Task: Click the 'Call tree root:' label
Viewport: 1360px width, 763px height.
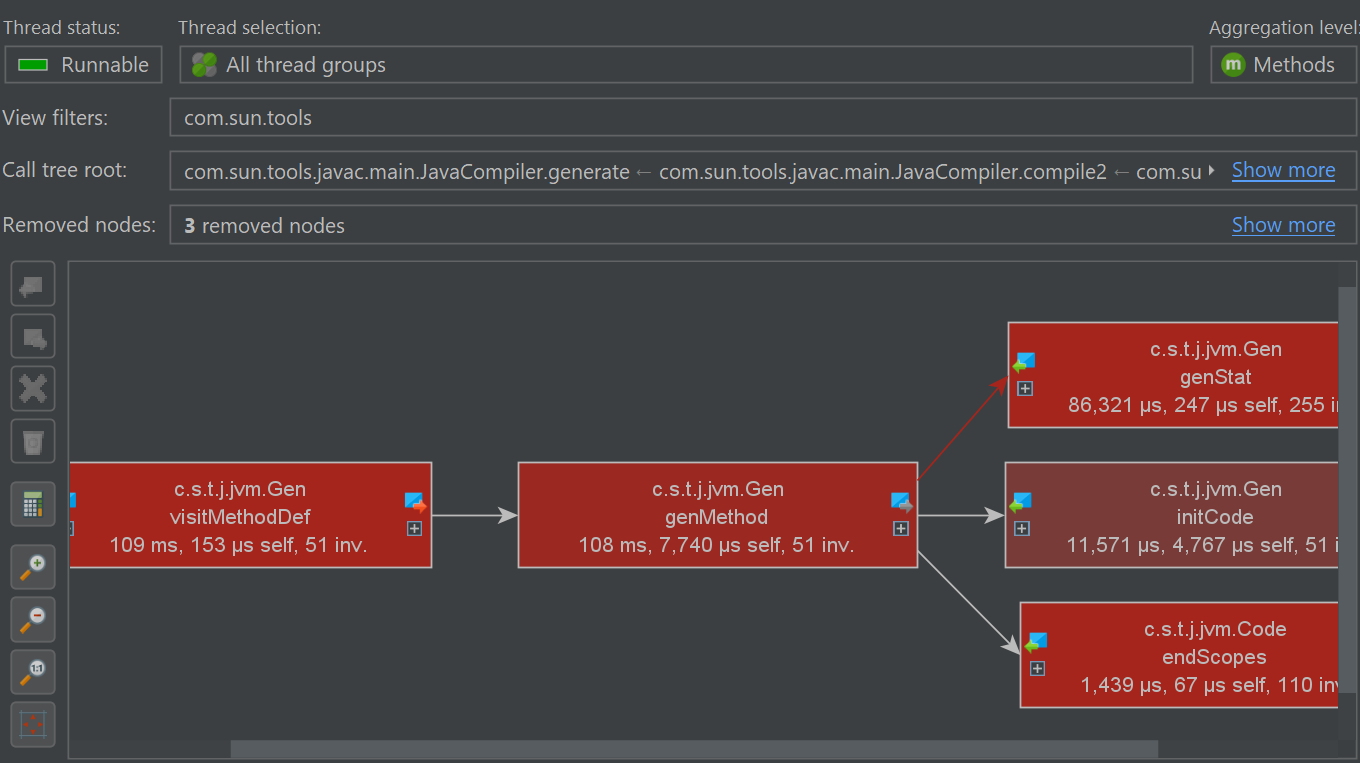Action: tap(65, 170)
